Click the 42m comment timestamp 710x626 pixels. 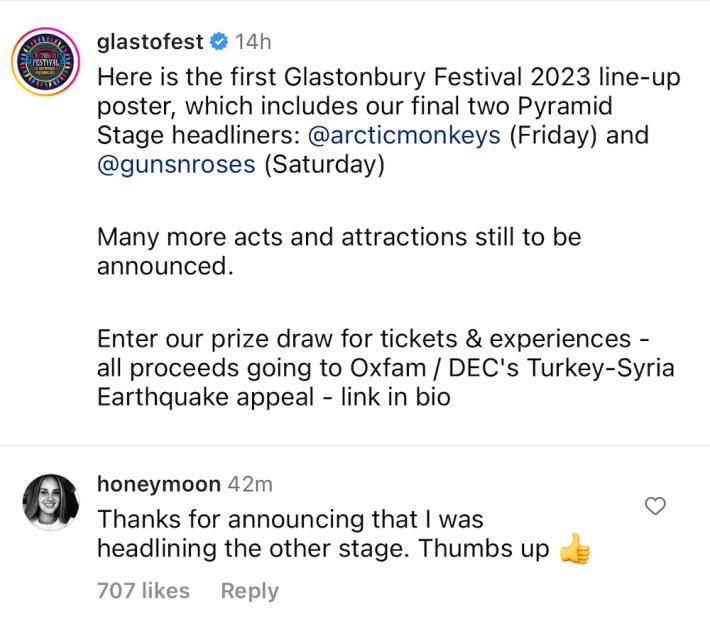[x=250, y=484]
